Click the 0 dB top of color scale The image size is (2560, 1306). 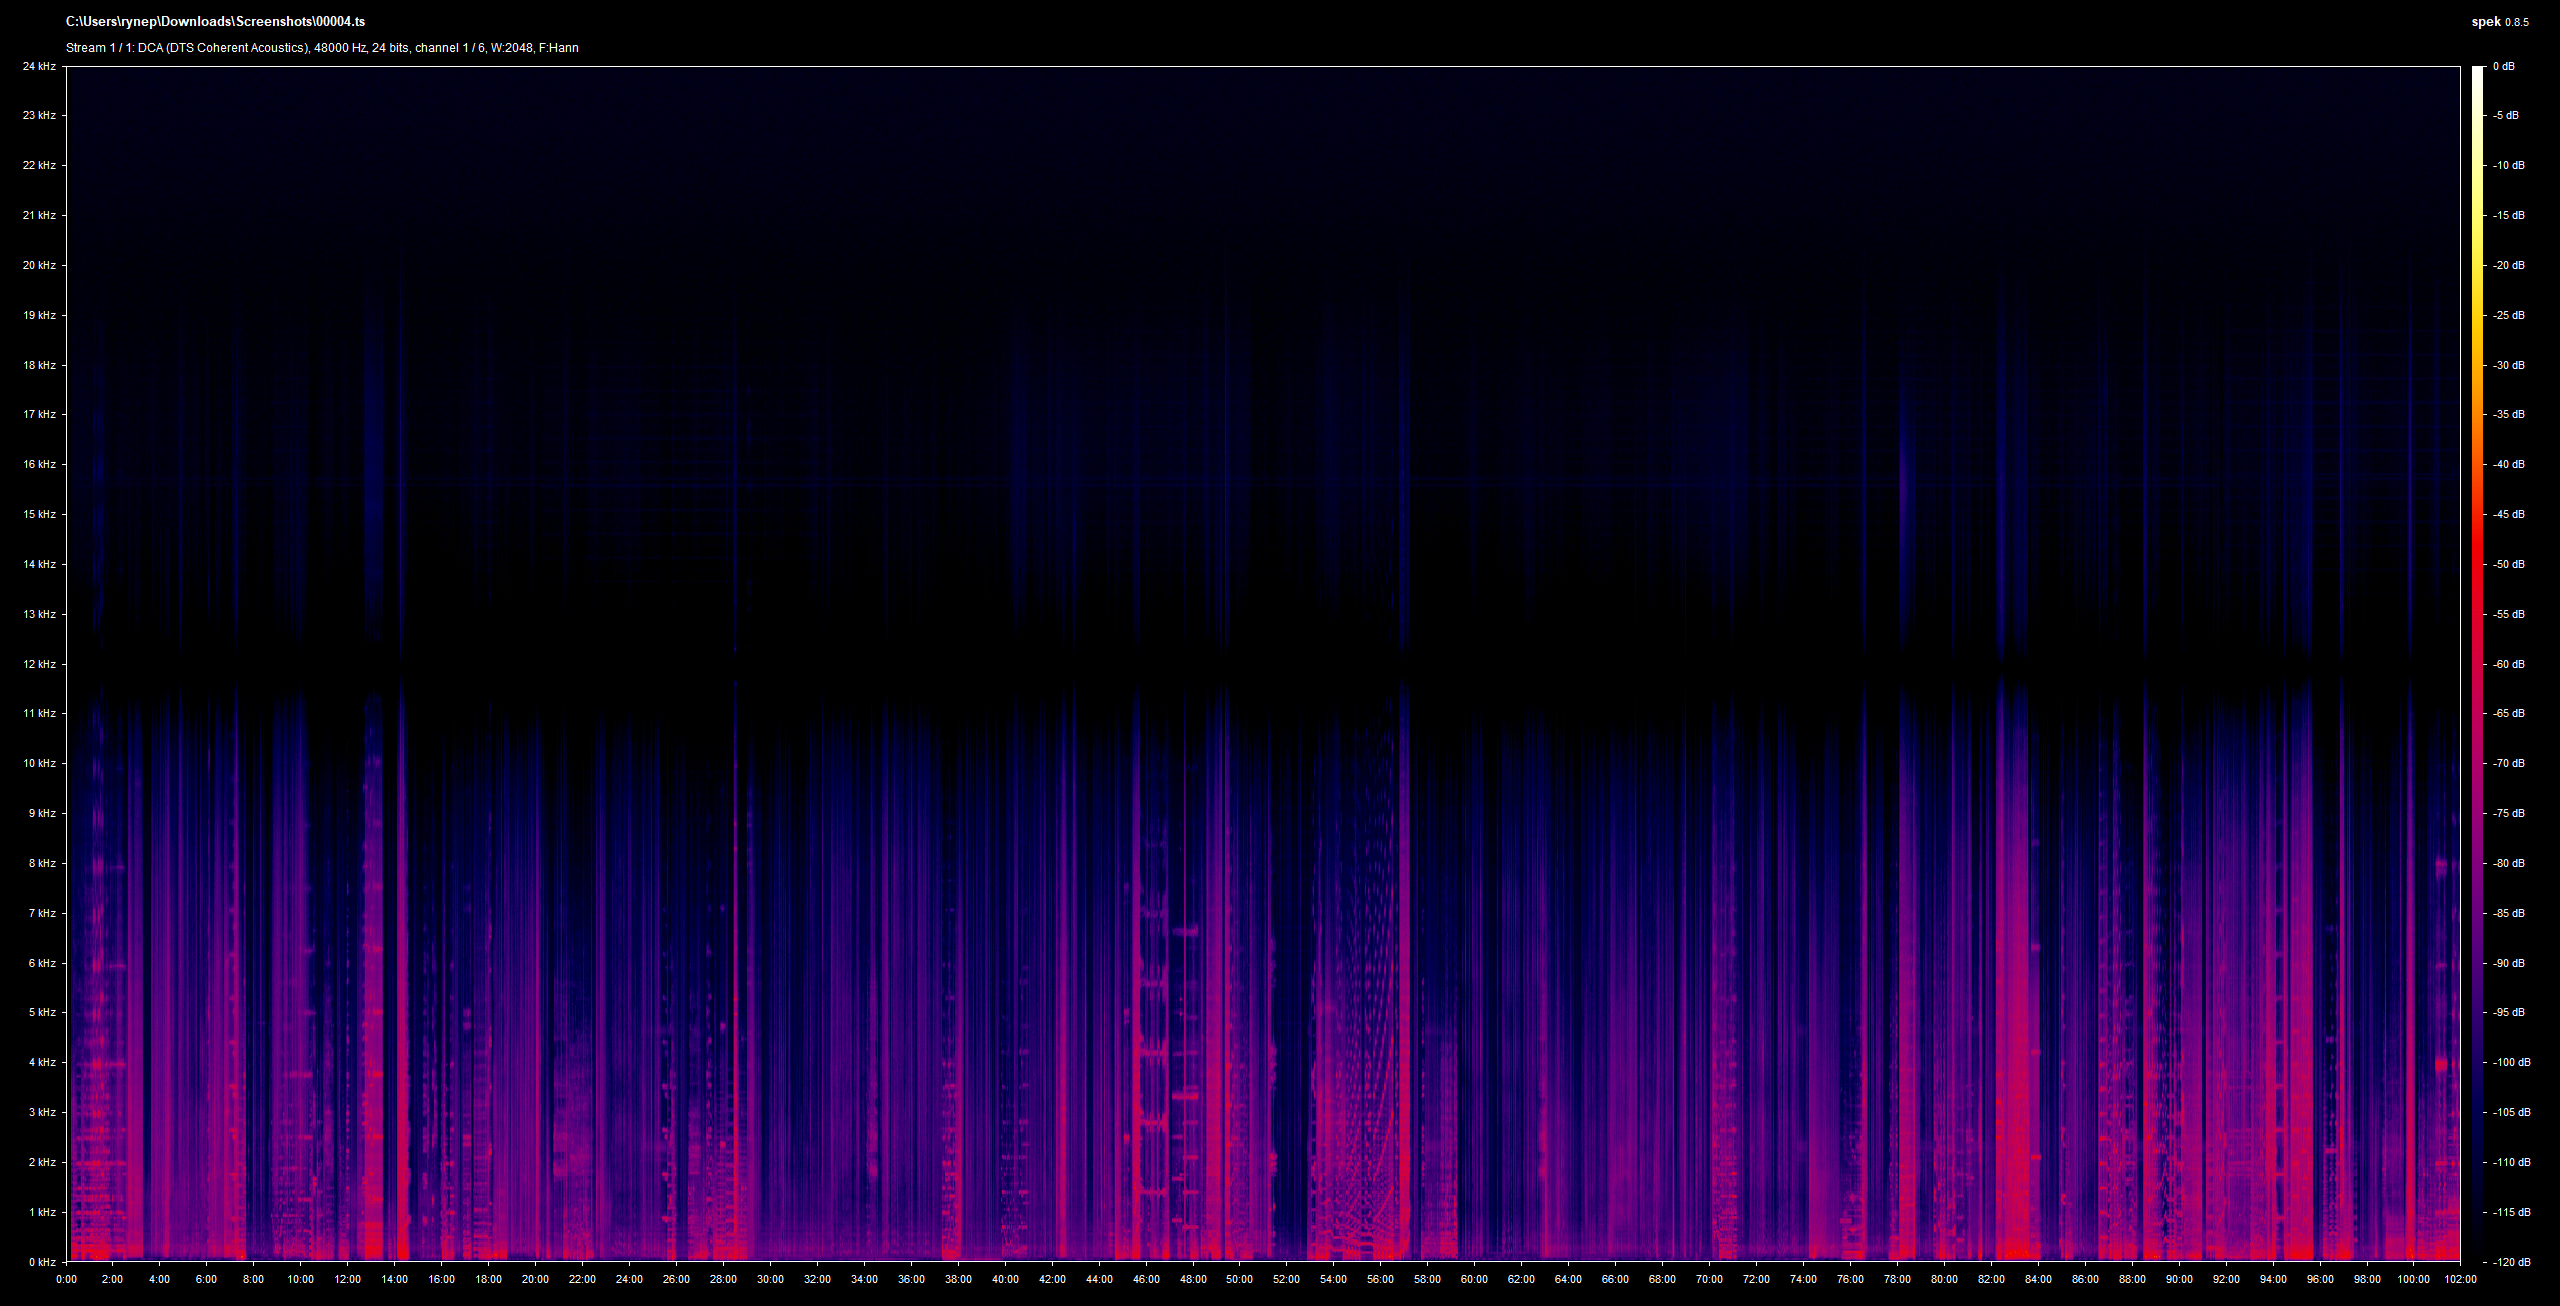[x=2503, y=66]
